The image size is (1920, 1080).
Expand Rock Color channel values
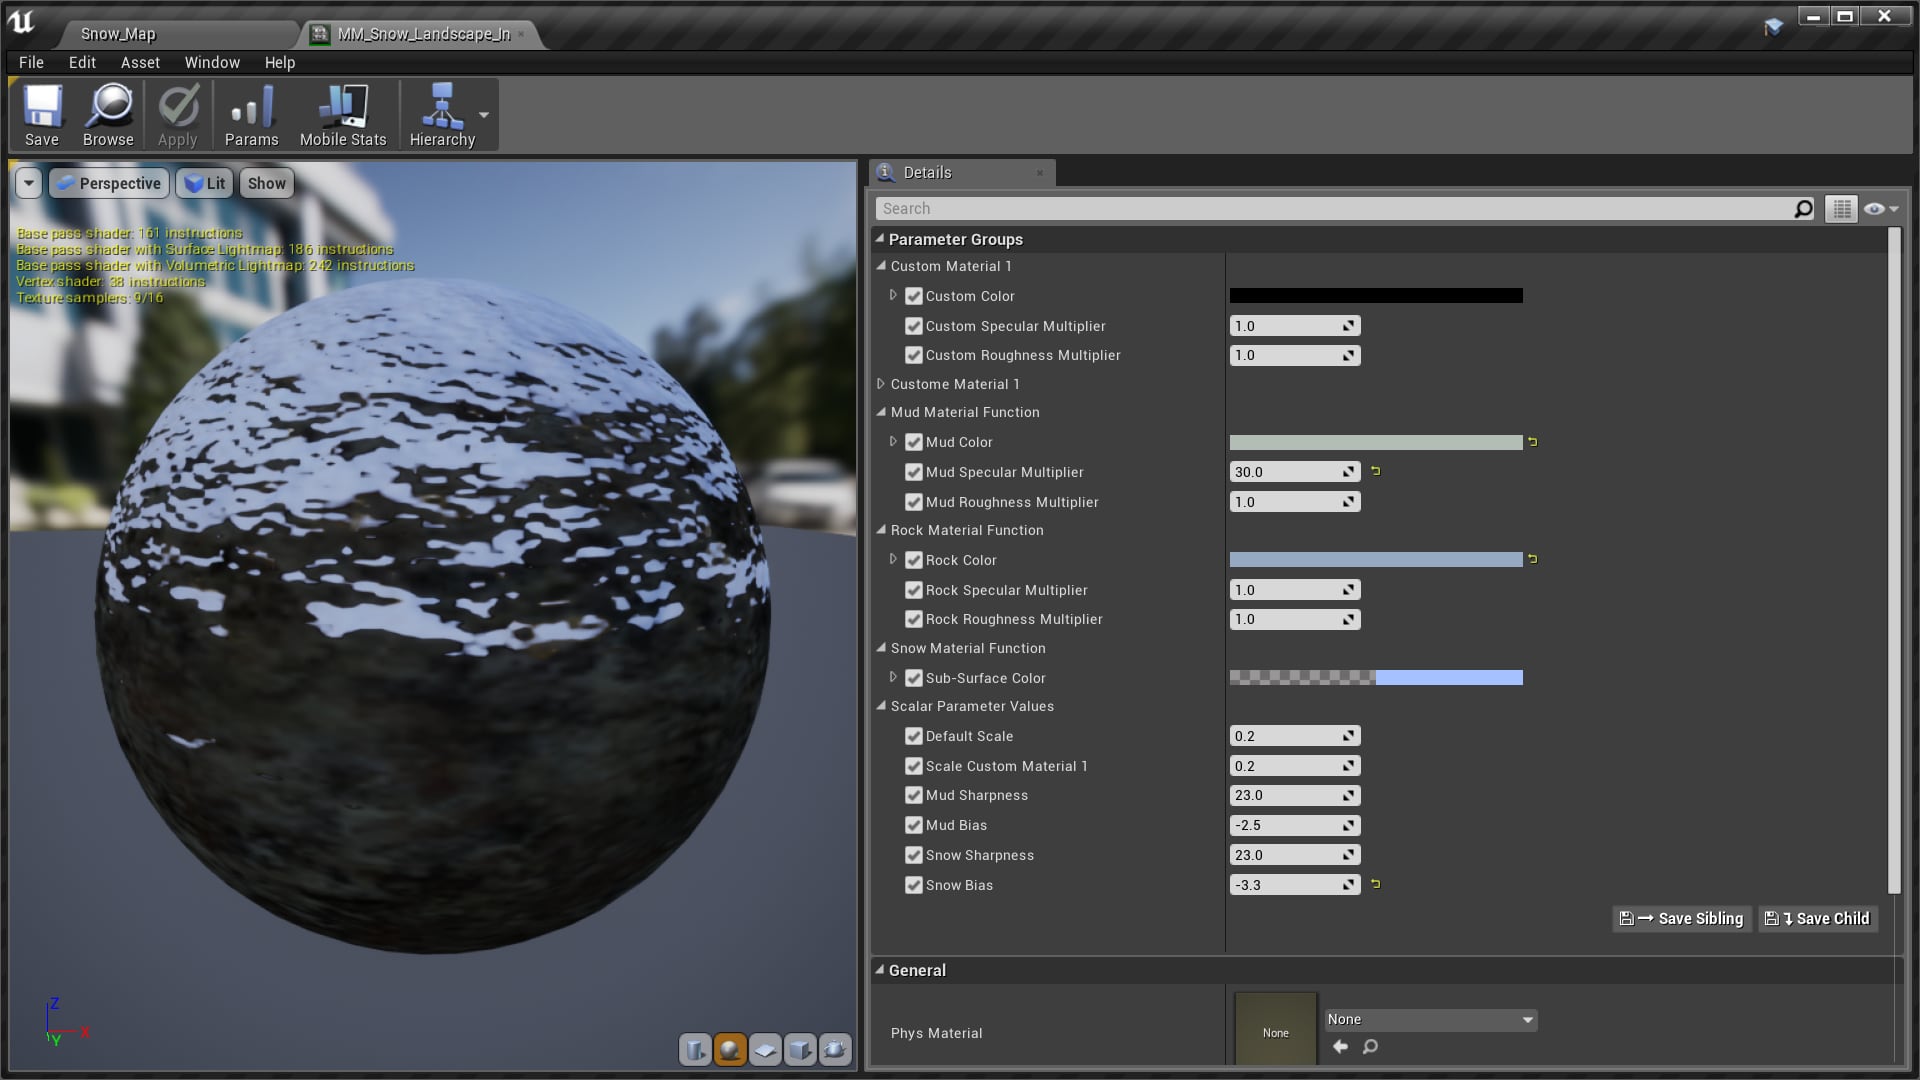893,560
